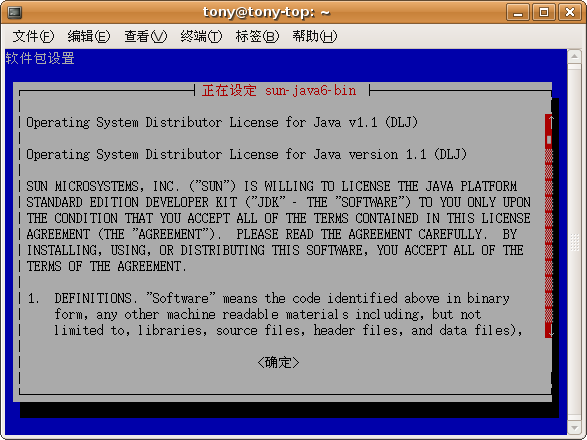Click the red up arrow in license dialog

coord(549,122)
